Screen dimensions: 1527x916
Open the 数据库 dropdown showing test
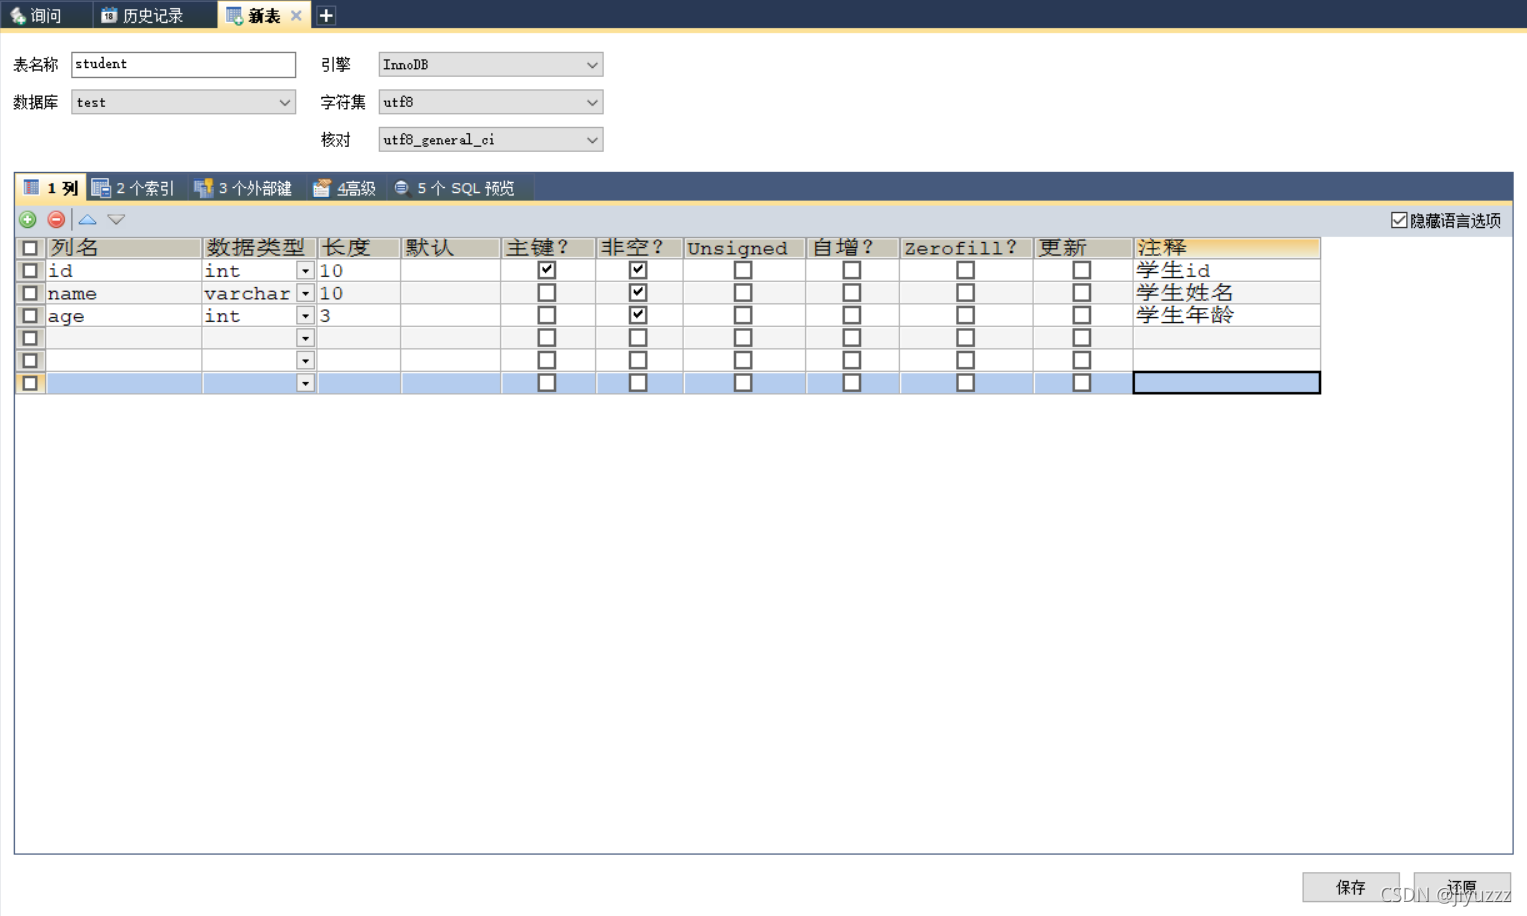(183, 102)
